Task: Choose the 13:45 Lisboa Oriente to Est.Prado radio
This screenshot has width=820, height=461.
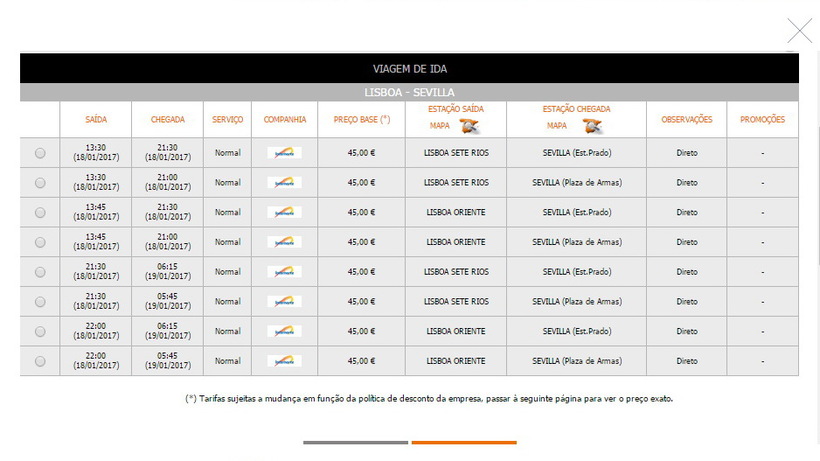Action: (x=40, y=213)
